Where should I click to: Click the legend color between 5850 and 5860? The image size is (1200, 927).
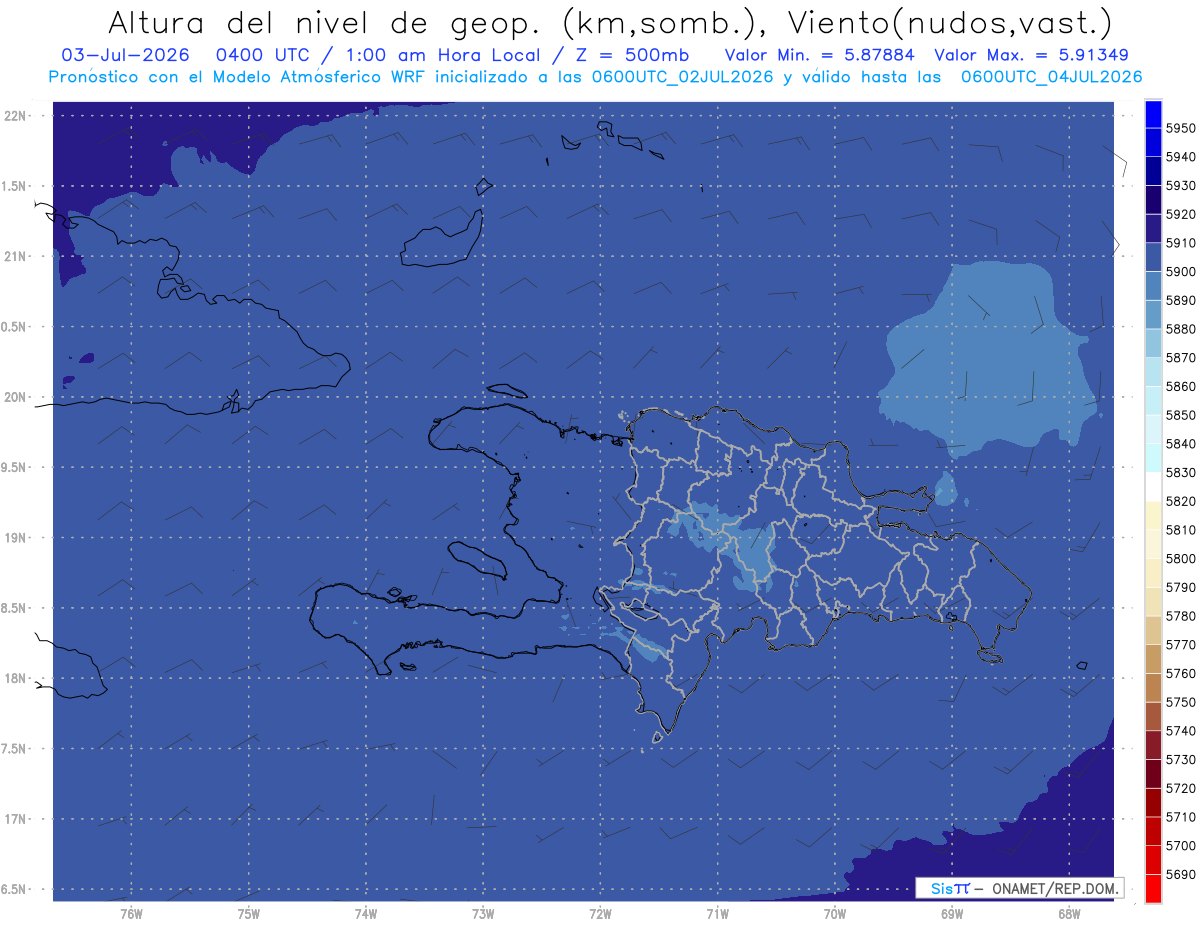(x=1153, y=401)
